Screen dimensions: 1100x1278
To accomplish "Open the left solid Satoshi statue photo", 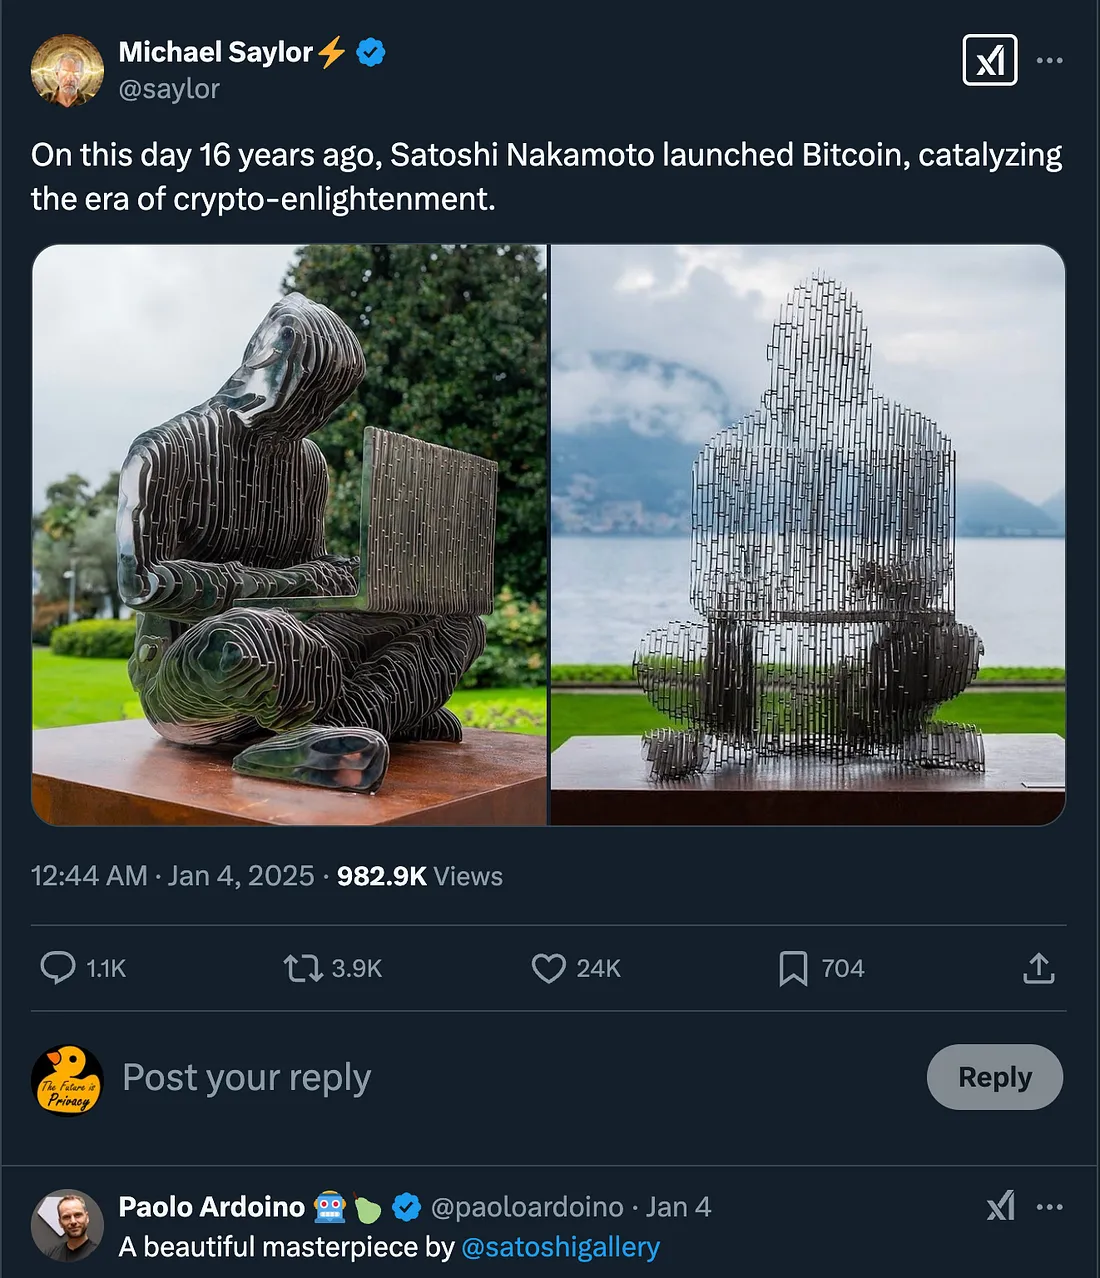I will [x=290, y=535].
